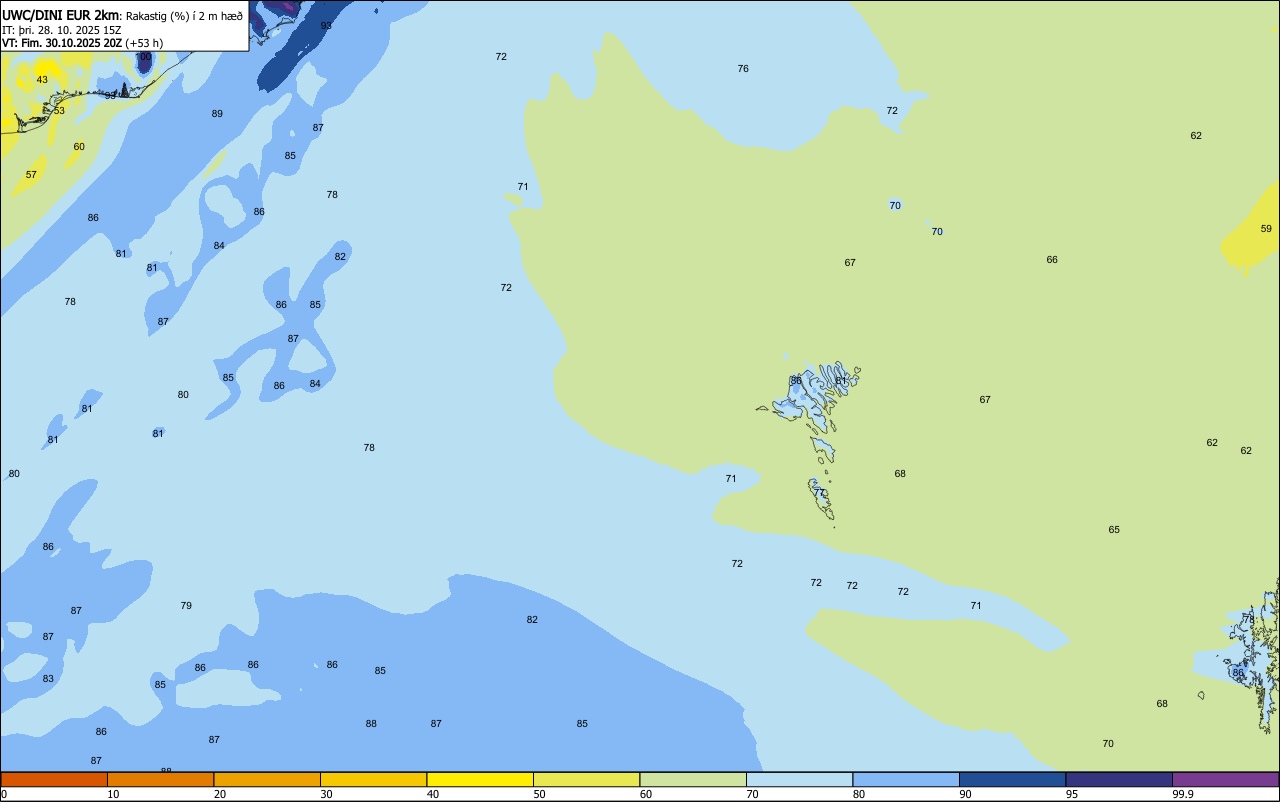The width and height of the screenshot is (1280, 802).
Task: Click the 66 humidity value on the map
Action: (1052, 259)
